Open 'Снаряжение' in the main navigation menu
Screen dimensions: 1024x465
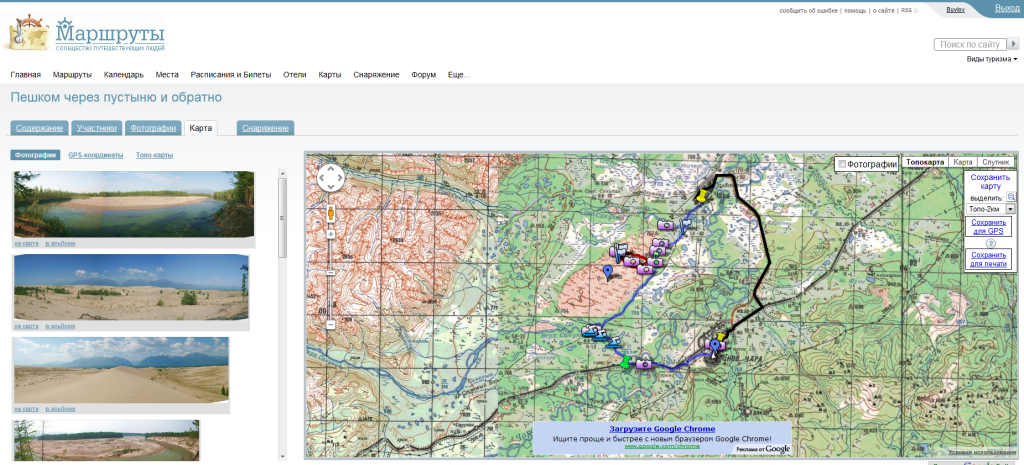[376, 75]
